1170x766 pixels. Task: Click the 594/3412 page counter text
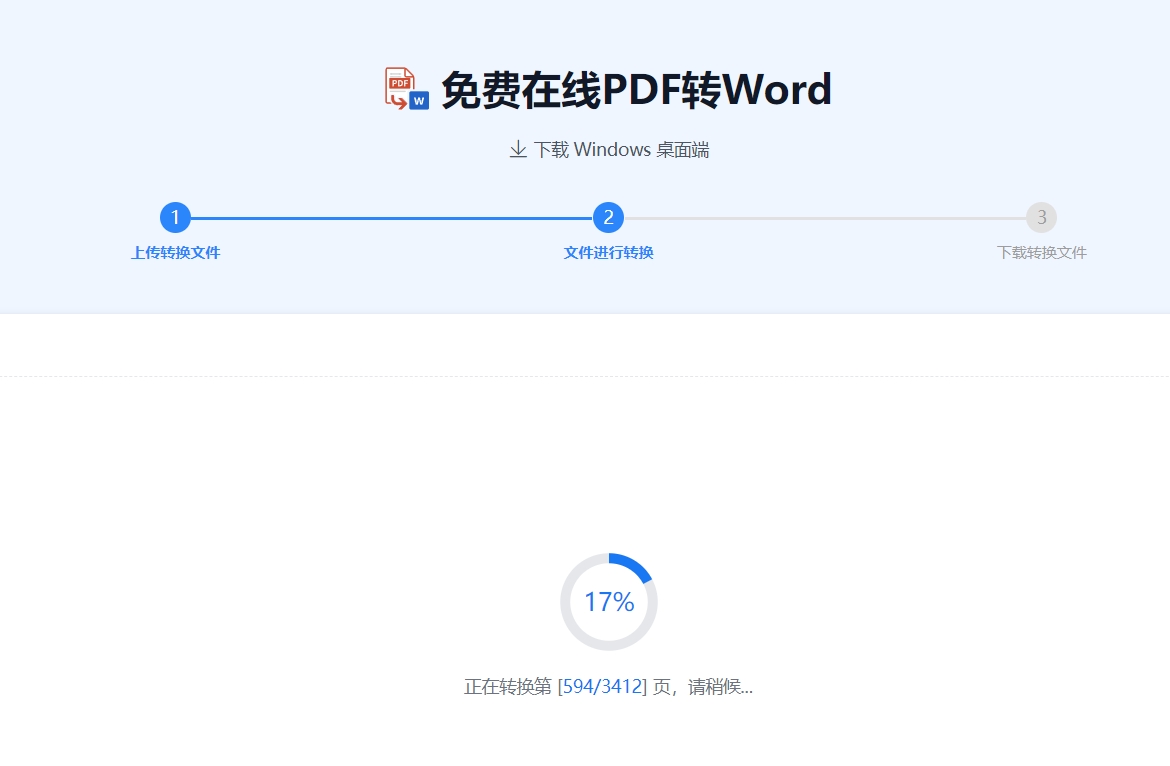click(x=602, y=686)
